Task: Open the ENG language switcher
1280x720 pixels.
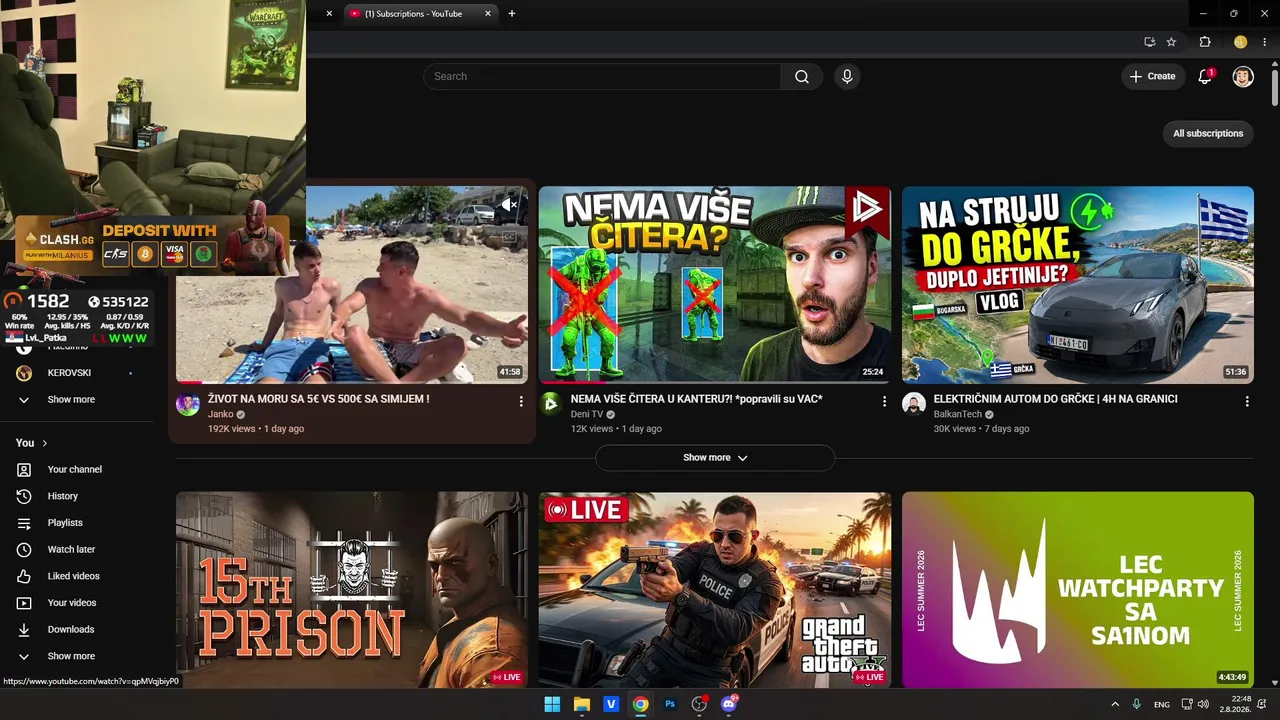Action: [x=1162, y=704]
